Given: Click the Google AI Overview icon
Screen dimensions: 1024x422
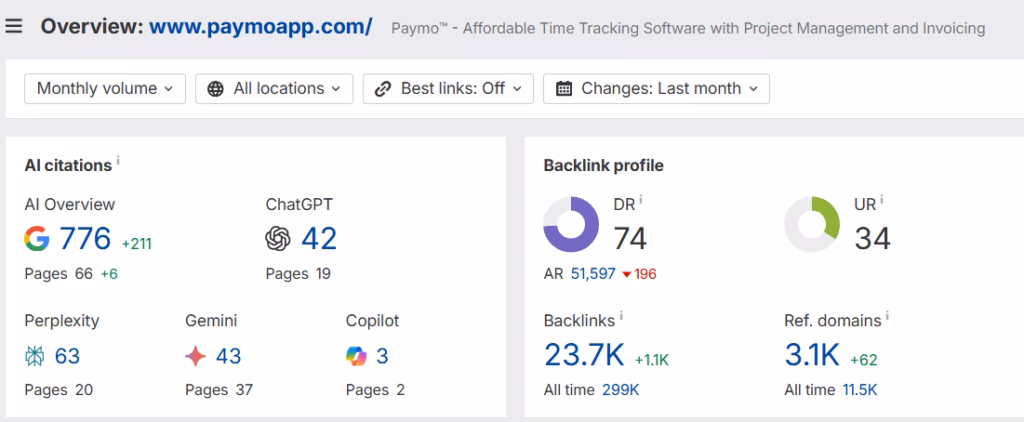Looking at the screenshot, I should [x=37, y=239].
